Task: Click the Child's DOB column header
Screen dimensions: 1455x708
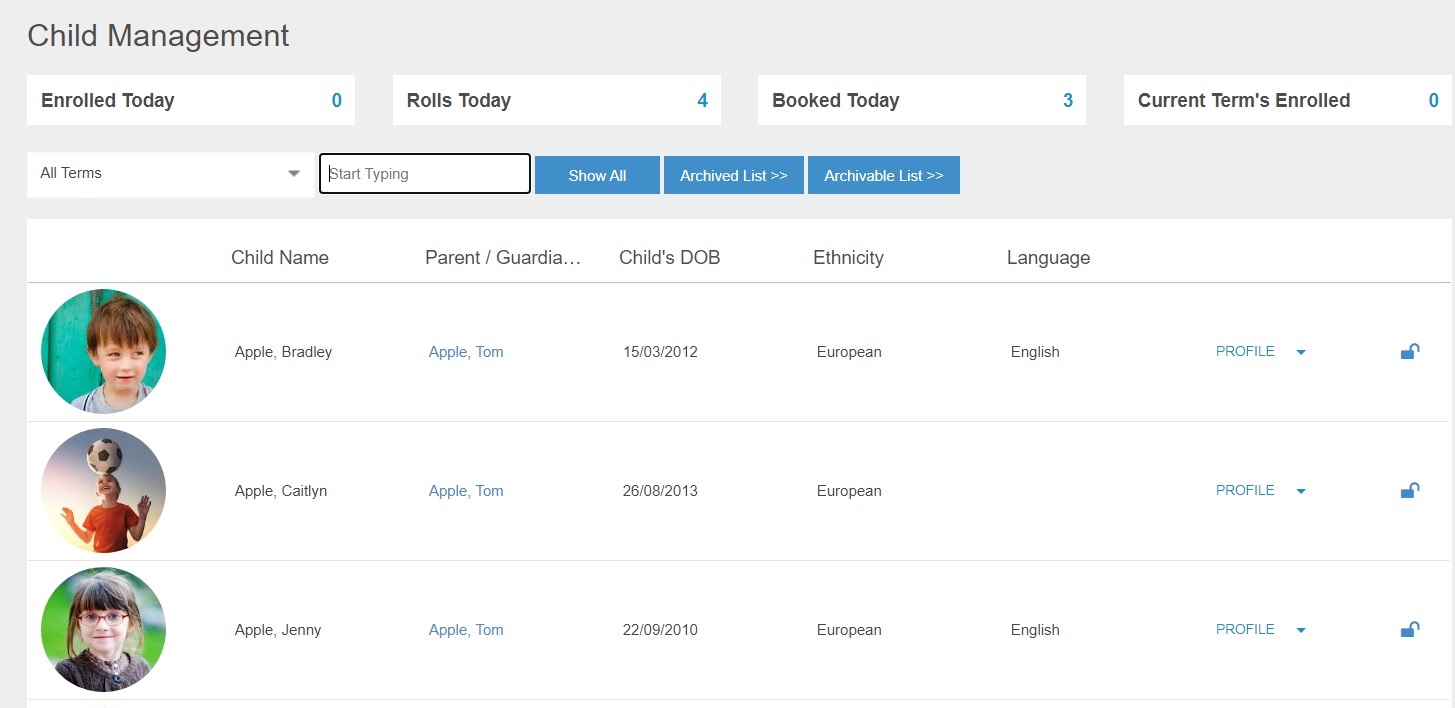Action: tap(669, 257)
